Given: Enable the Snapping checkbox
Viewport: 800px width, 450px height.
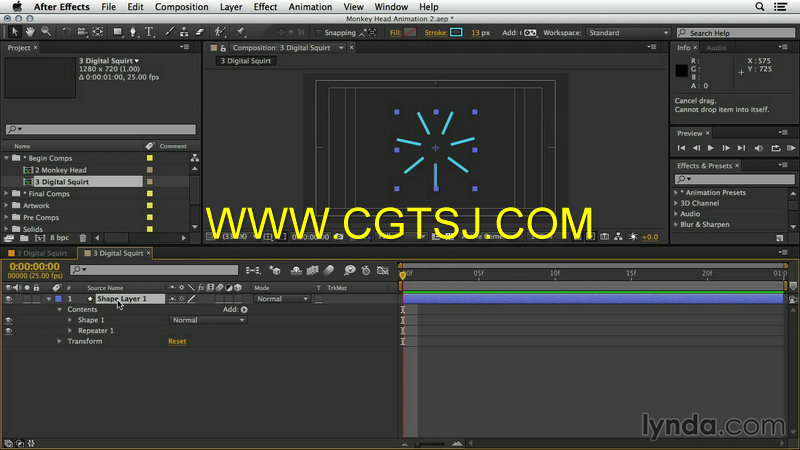Looking at the screenshot, I should point(318,33).
